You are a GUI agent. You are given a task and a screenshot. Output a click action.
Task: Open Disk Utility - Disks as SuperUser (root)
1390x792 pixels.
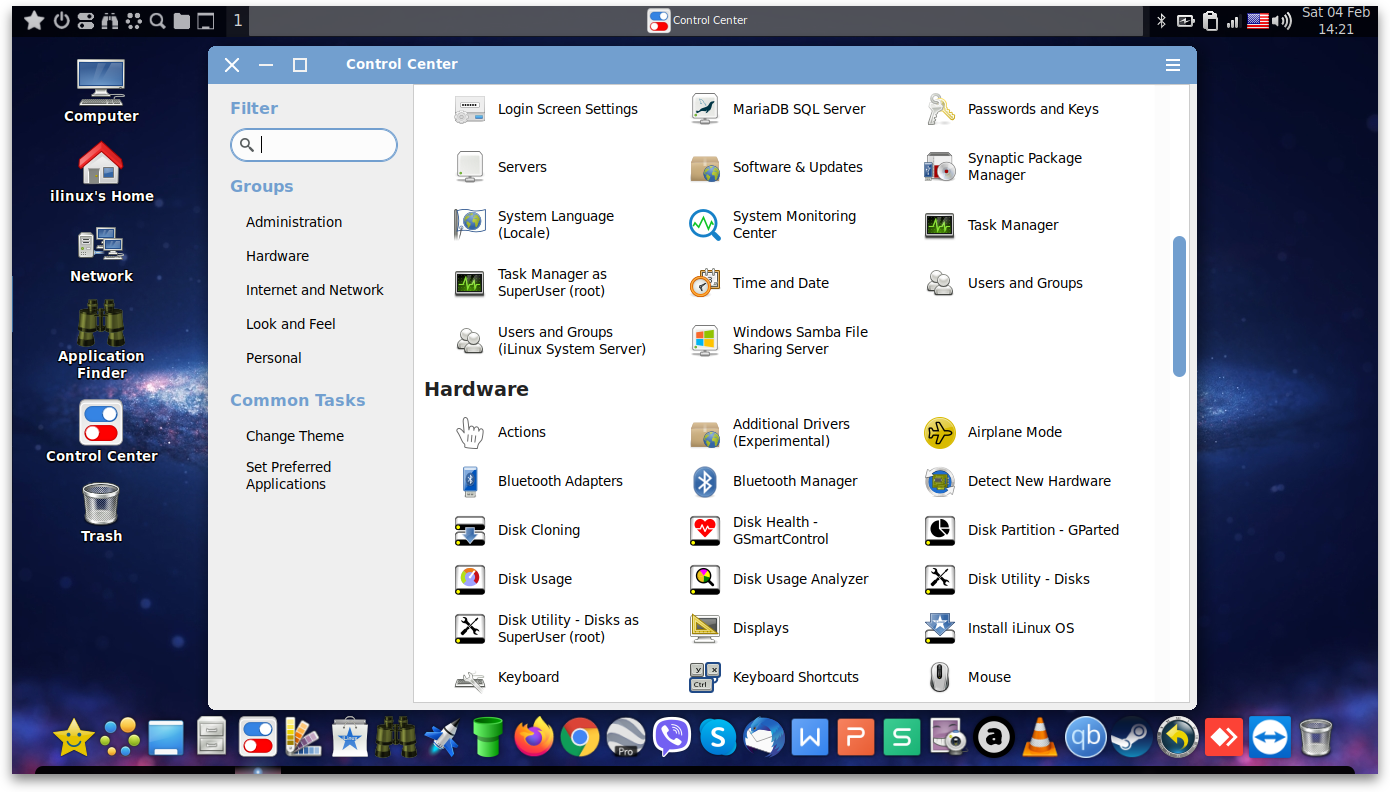tap(547, 628)
